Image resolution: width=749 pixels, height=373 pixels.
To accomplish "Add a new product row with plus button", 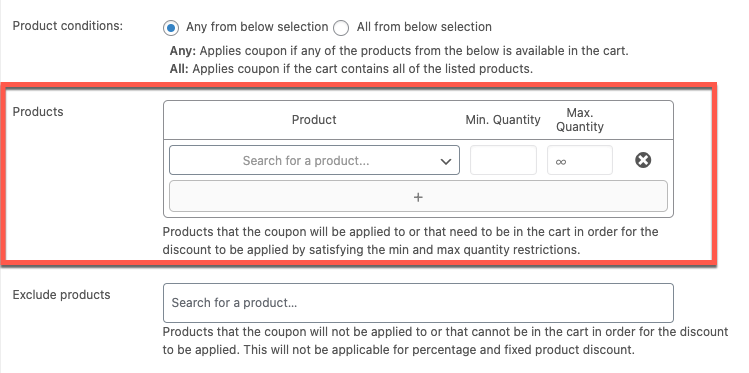I will (418, 196).
